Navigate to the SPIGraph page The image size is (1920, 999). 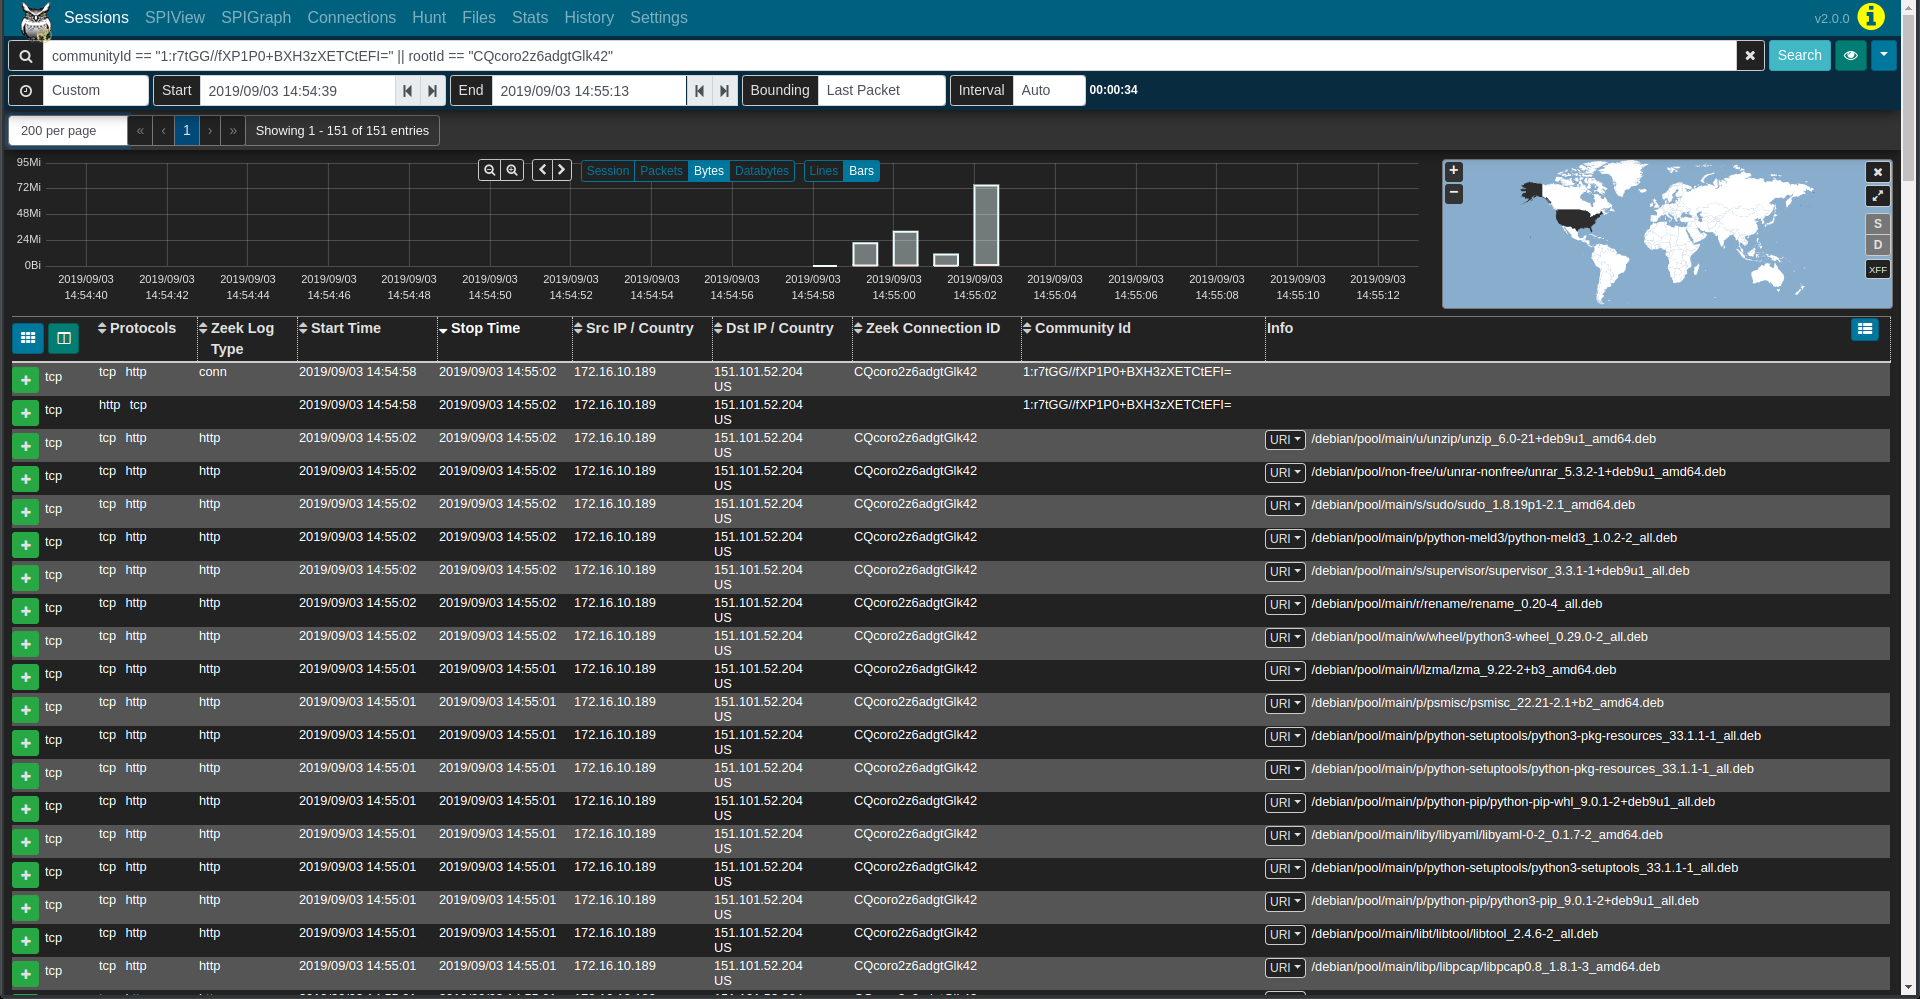click(x=256, y=17)
